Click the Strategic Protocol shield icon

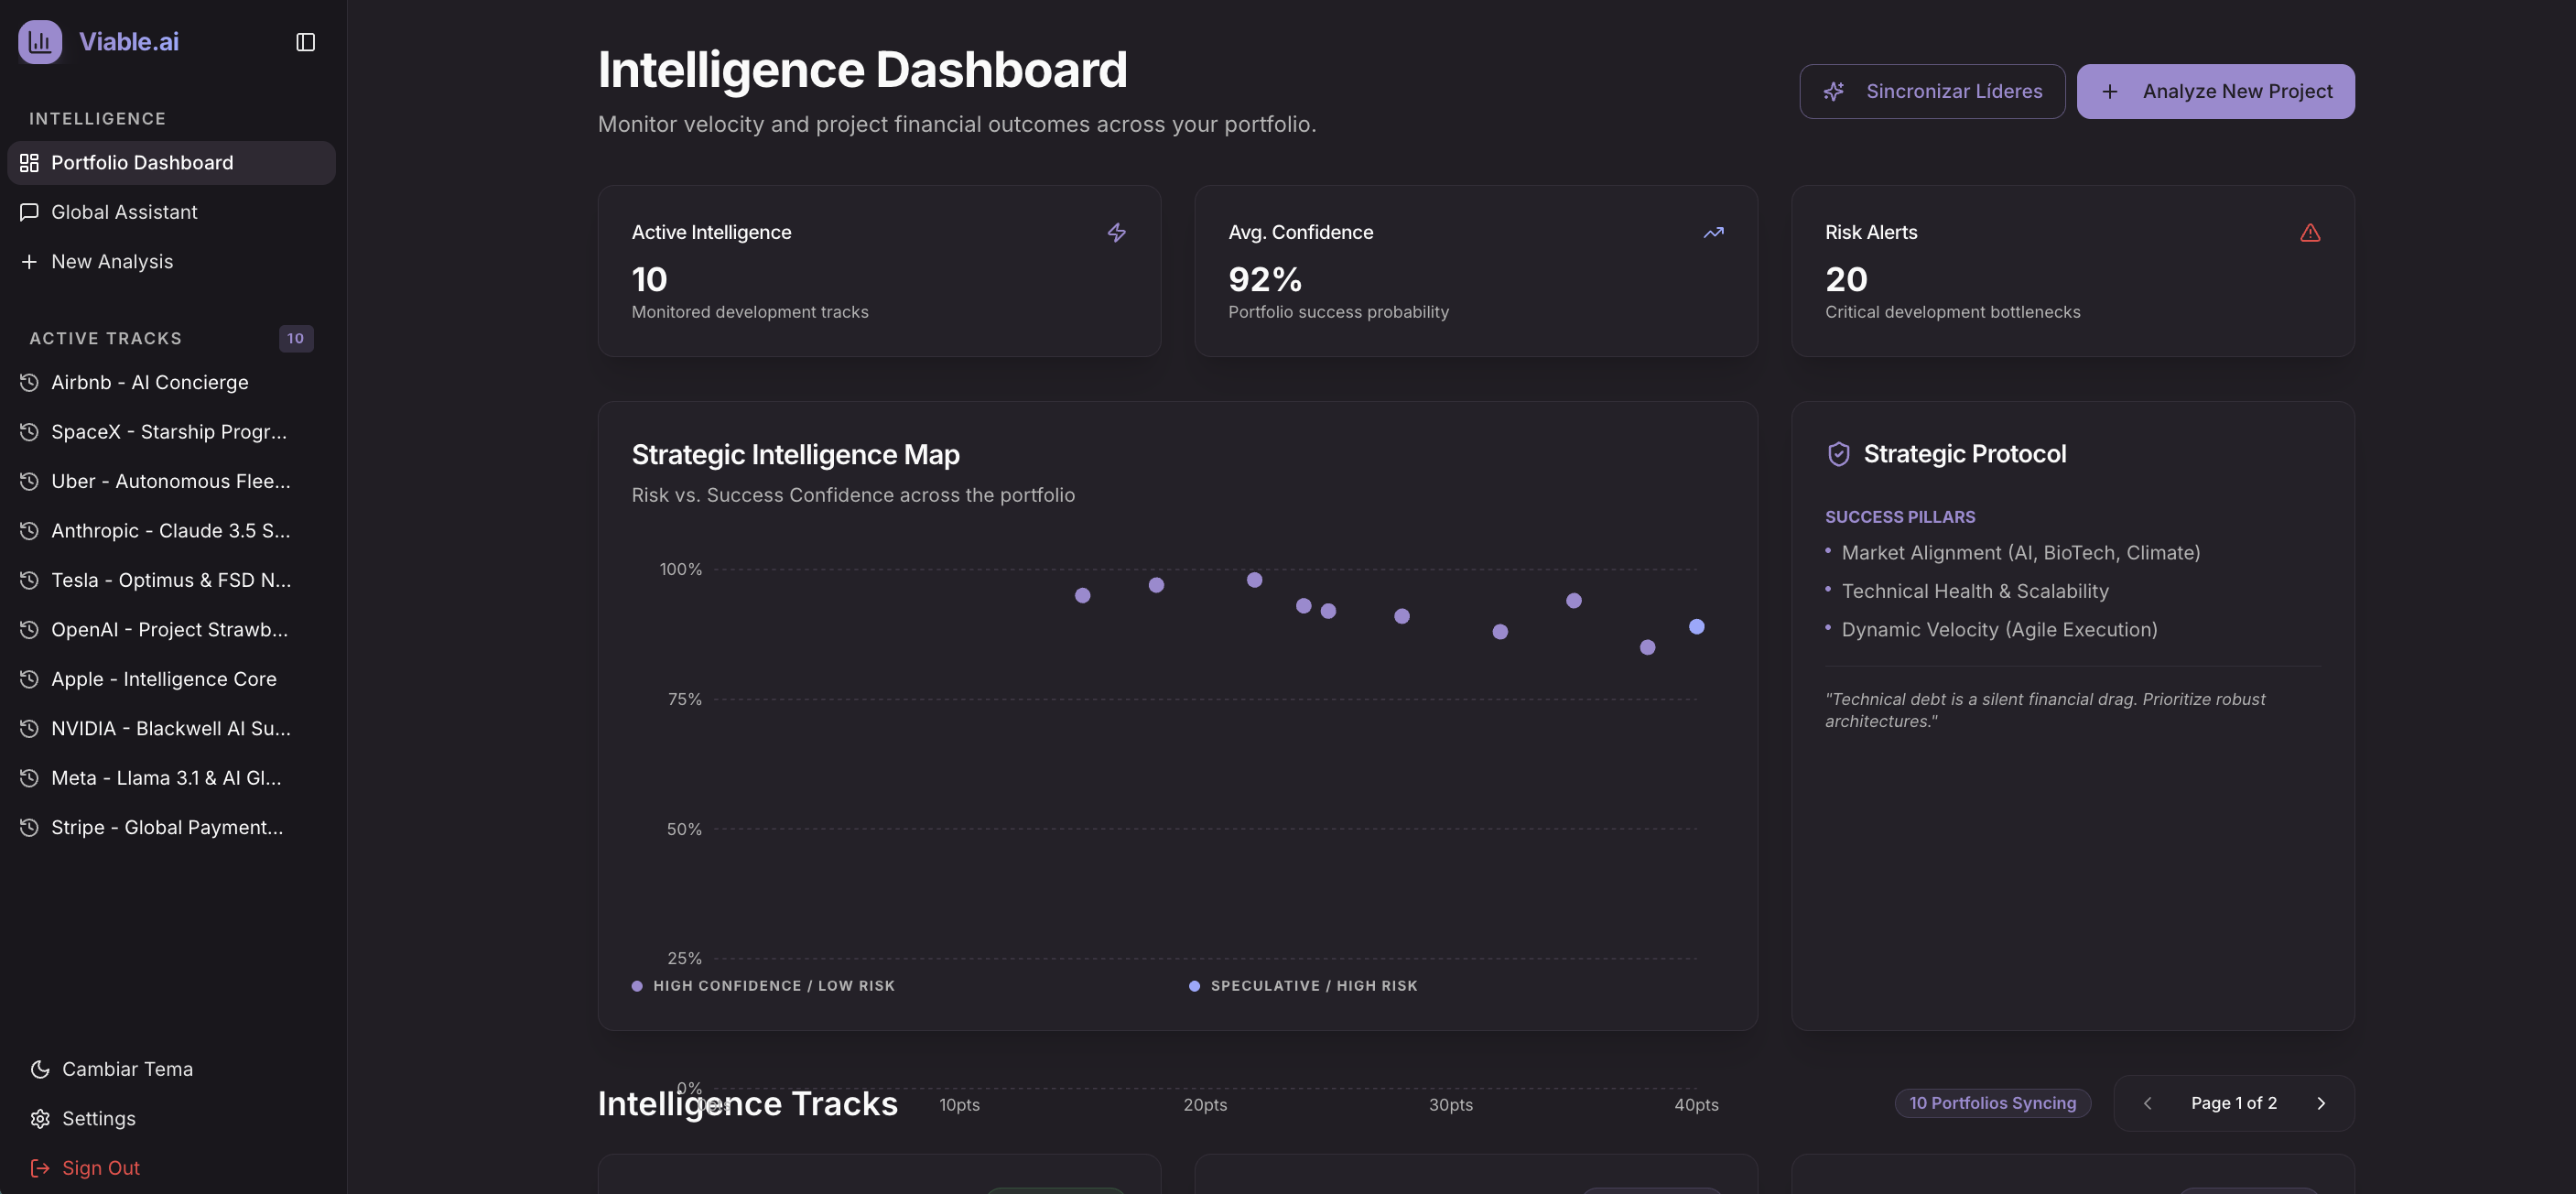[x=1838, y=454]
